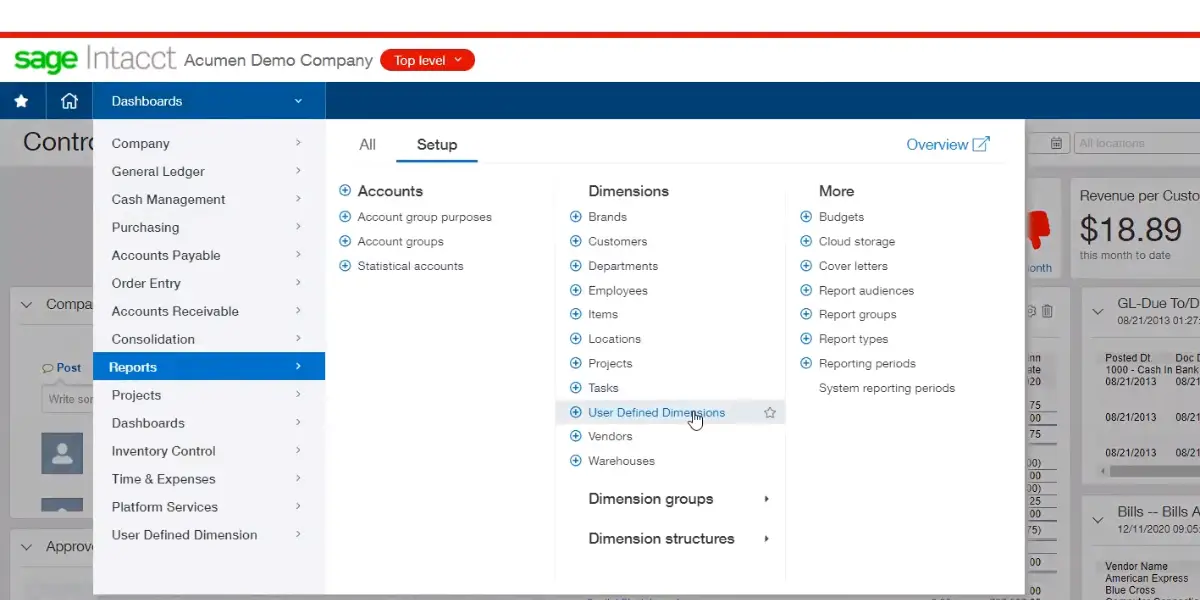Add a Report type using plus icon
This screenshot has height=600, width=1200.
pyautogui.click(x=806, y=339)
